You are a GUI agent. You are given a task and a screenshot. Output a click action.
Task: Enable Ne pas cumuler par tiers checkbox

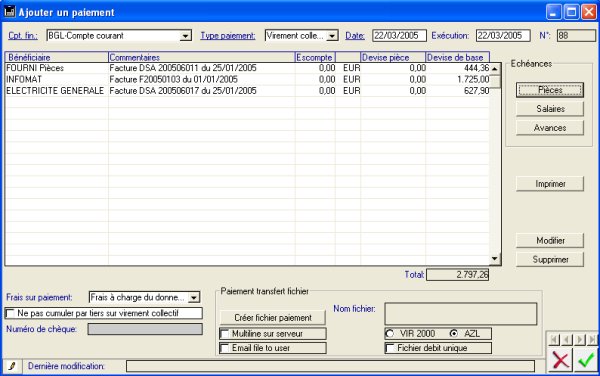[x=10, y=313]
